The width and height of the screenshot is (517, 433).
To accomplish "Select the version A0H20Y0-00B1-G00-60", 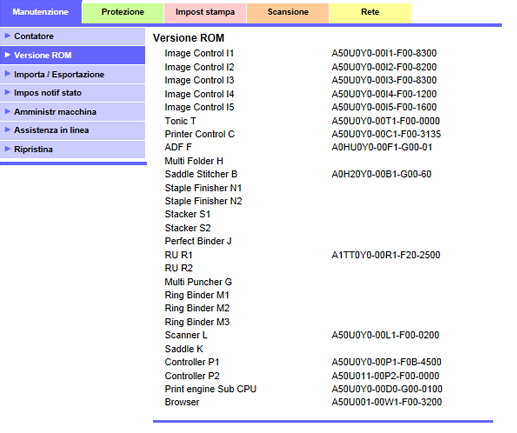I will coord(382,174).
